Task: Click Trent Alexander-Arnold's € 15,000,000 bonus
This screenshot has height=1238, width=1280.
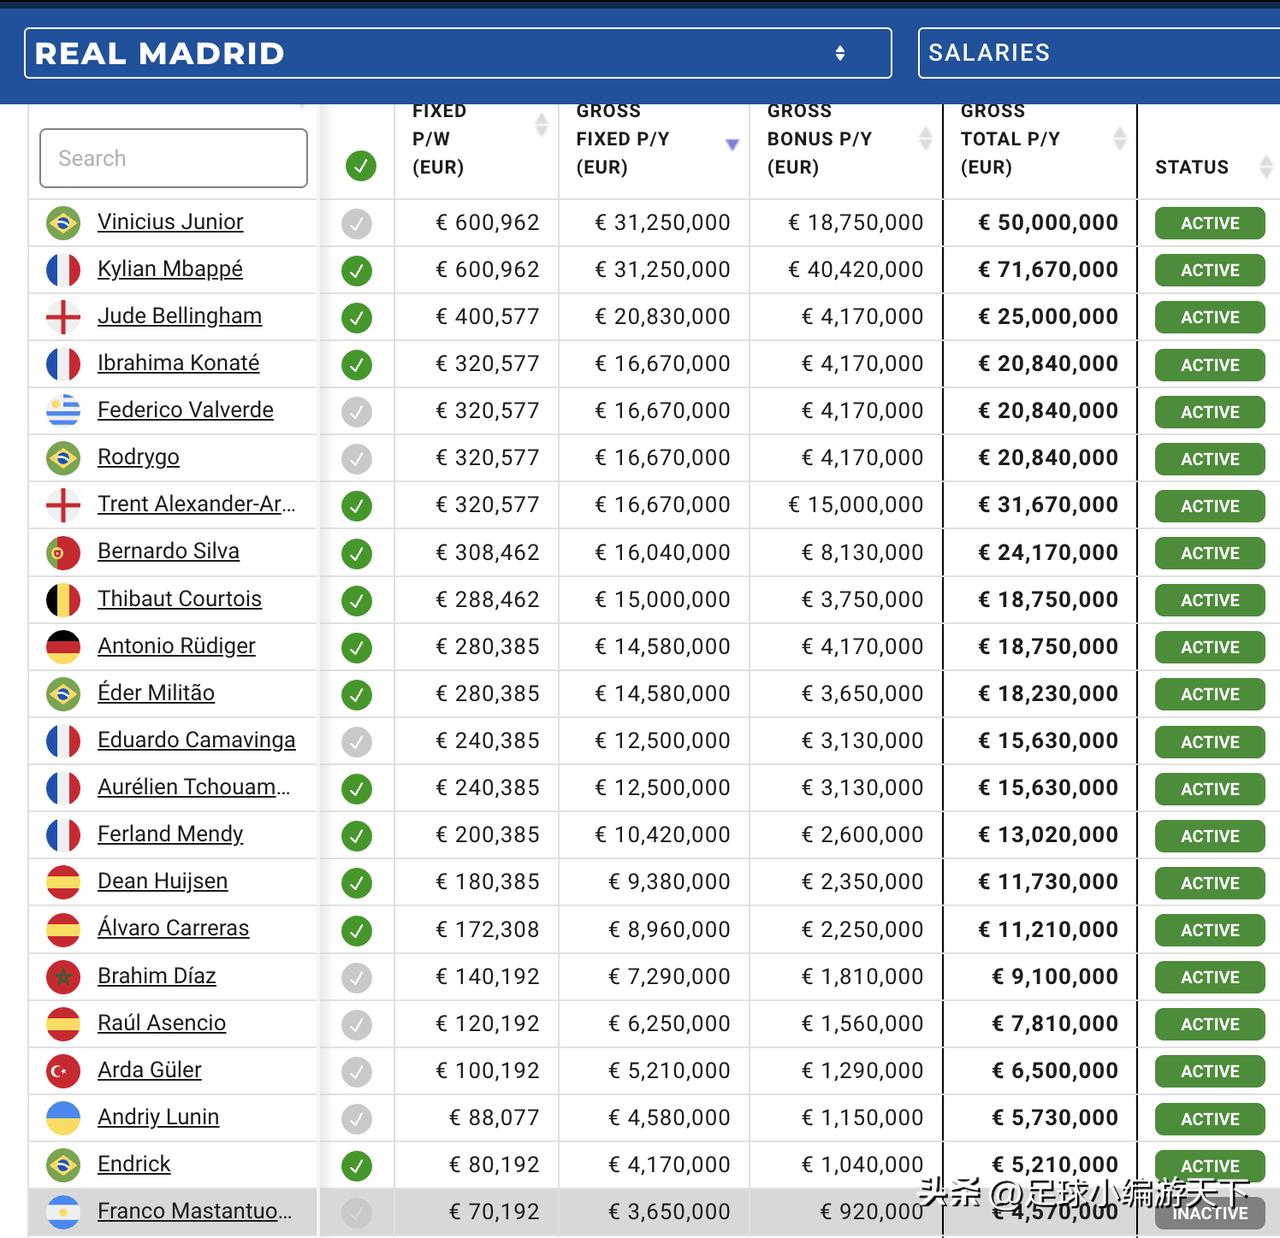Action: [856, 505]
